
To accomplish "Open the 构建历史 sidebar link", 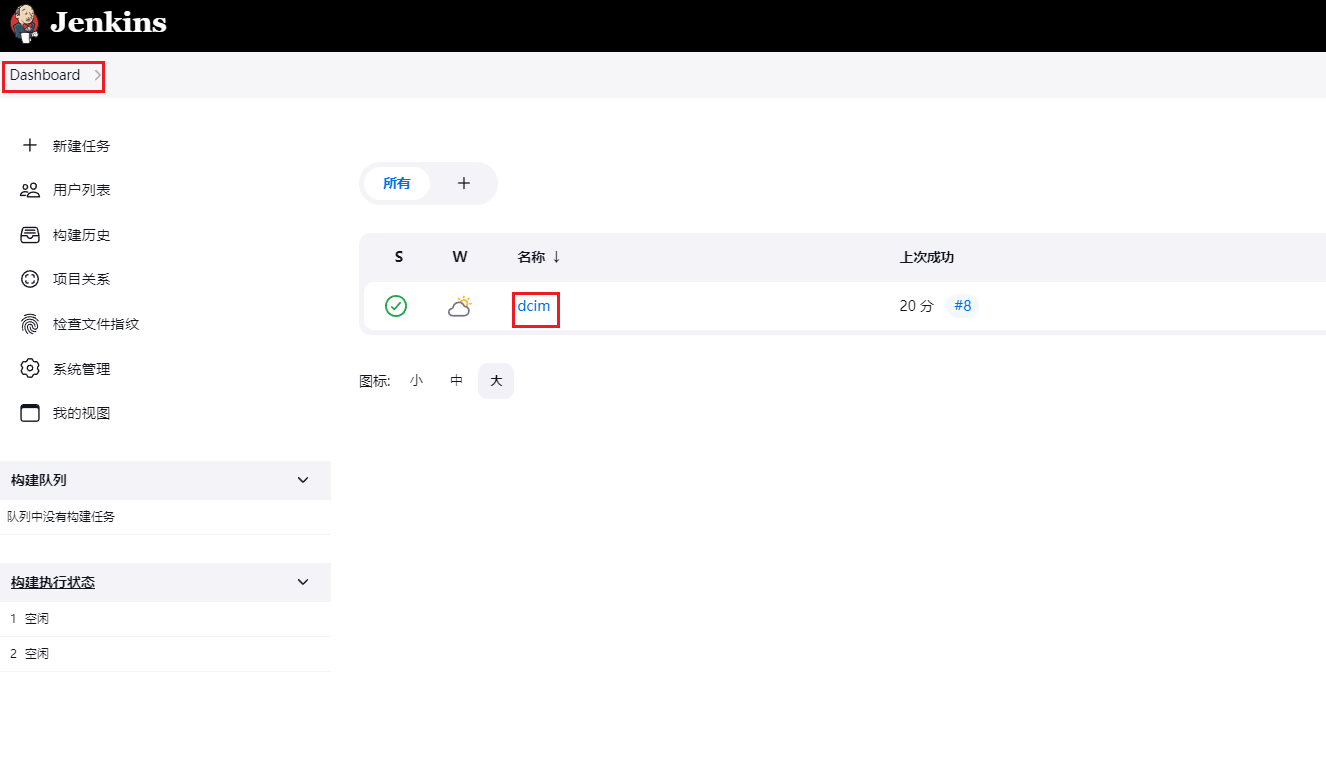I will pyautogui.click(x=81, y=235).
